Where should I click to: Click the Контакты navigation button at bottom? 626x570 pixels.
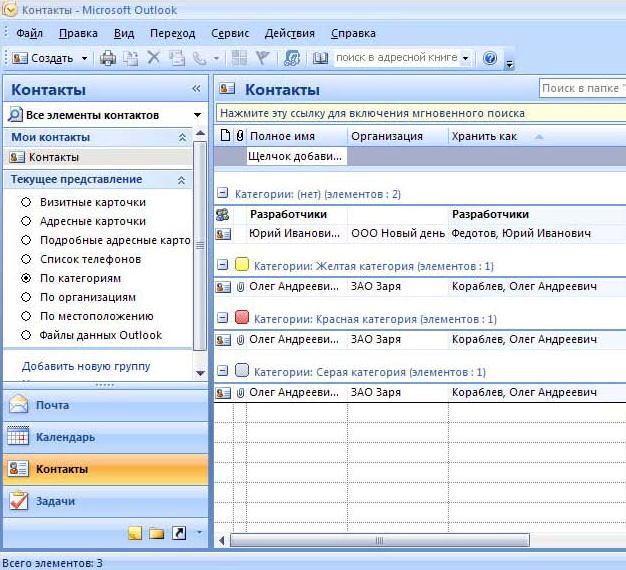point(105,469)
